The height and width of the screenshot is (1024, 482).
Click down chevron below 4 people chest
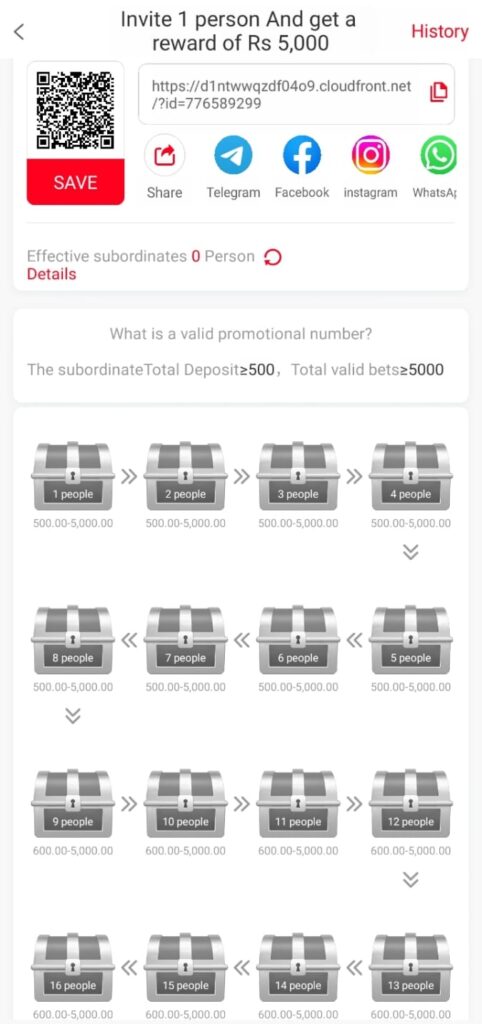(x=410, y=552)
